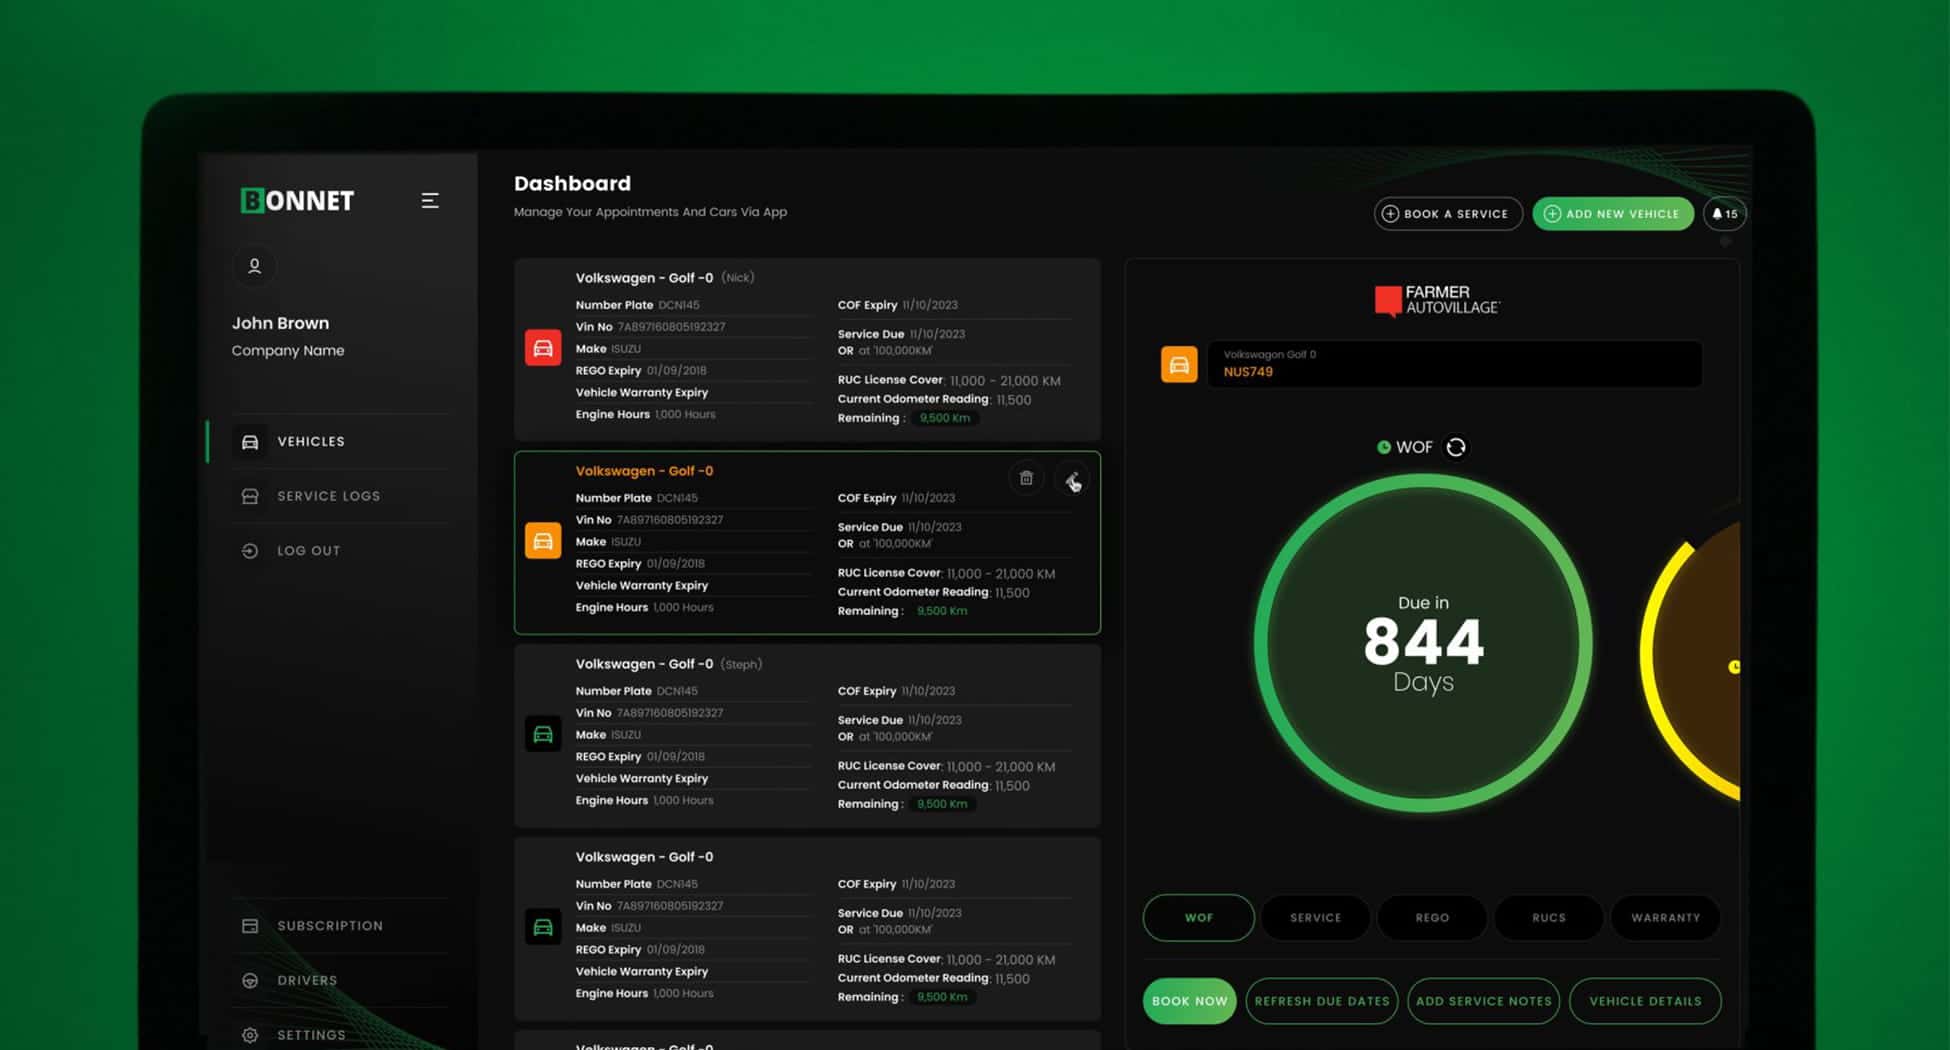This screenshot has height=1050, width=1950.
Task: Toggle the sidebar hamburger menu
Action: point(430,201)
